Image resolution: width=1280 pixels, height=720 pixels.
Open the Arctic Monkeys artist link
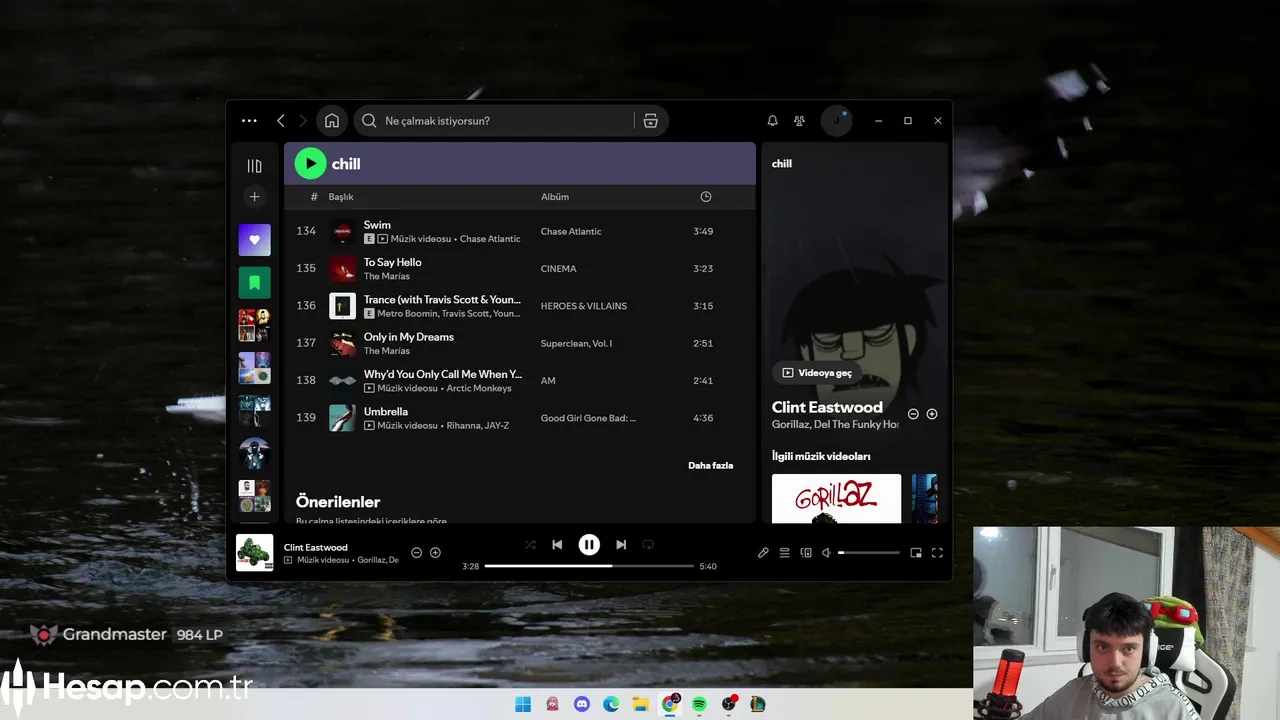(479, 388)
